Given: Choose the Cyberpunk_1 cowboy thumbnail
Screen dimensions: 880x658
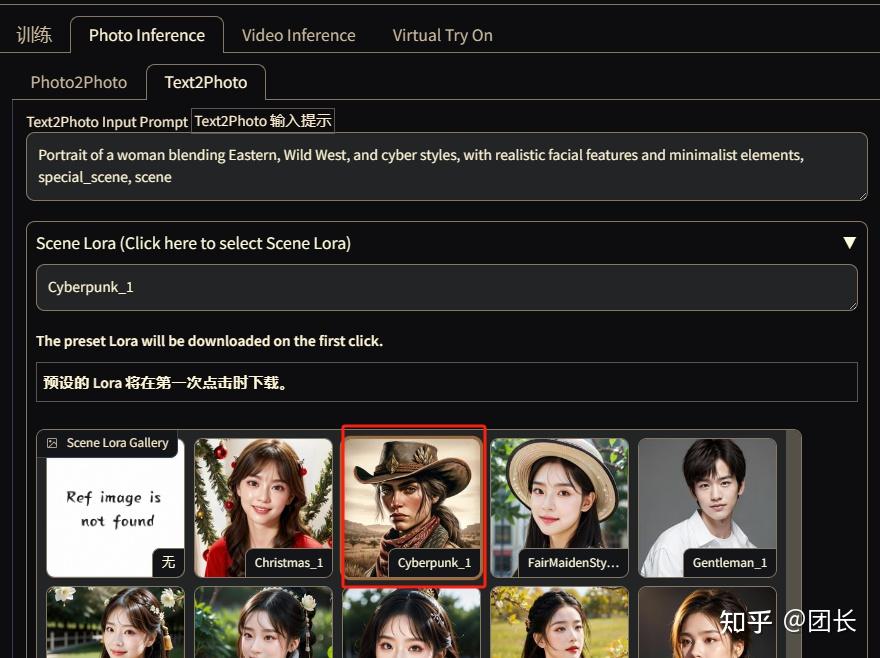Looking at the screenshot, I should click(x=412, y=508).
